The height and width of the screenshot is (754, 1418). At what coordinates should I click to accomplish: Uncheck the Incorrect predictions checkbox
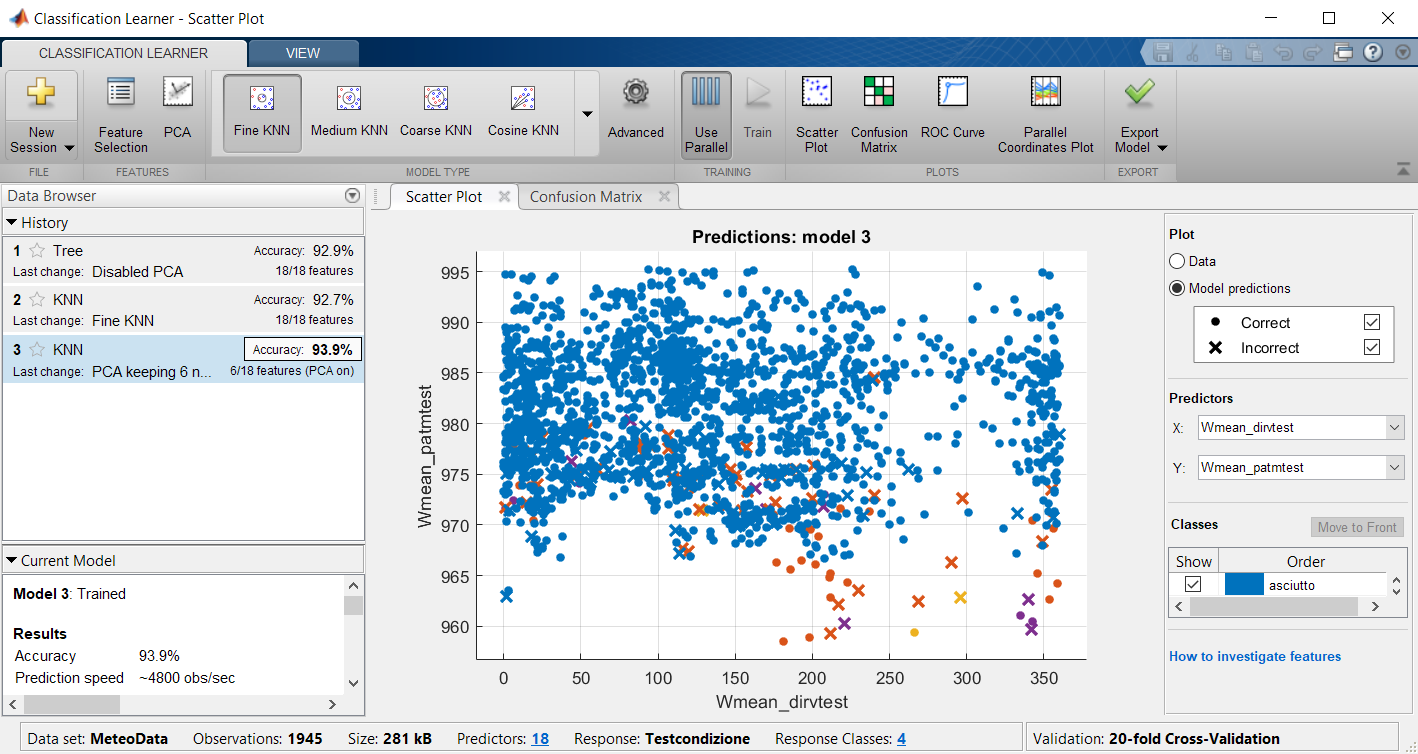1372,348
